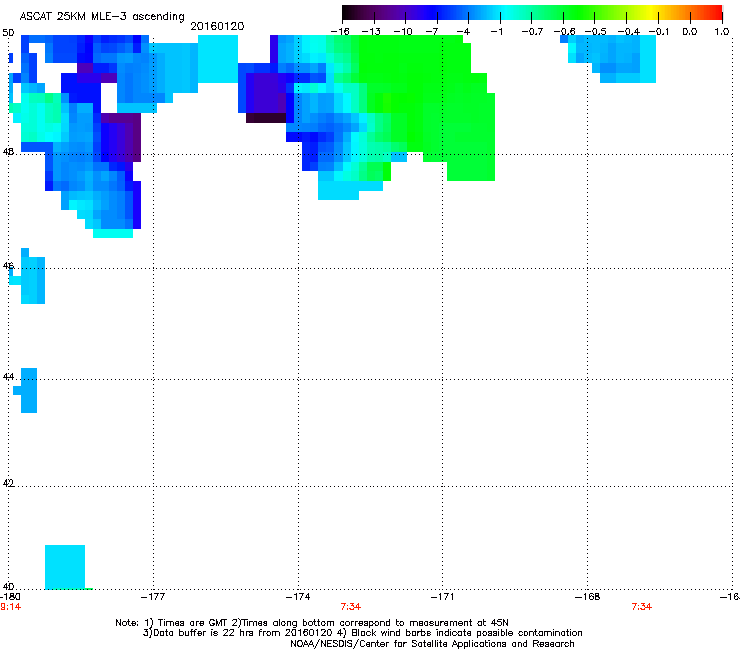Click the longitude label -174

(298, 597)
